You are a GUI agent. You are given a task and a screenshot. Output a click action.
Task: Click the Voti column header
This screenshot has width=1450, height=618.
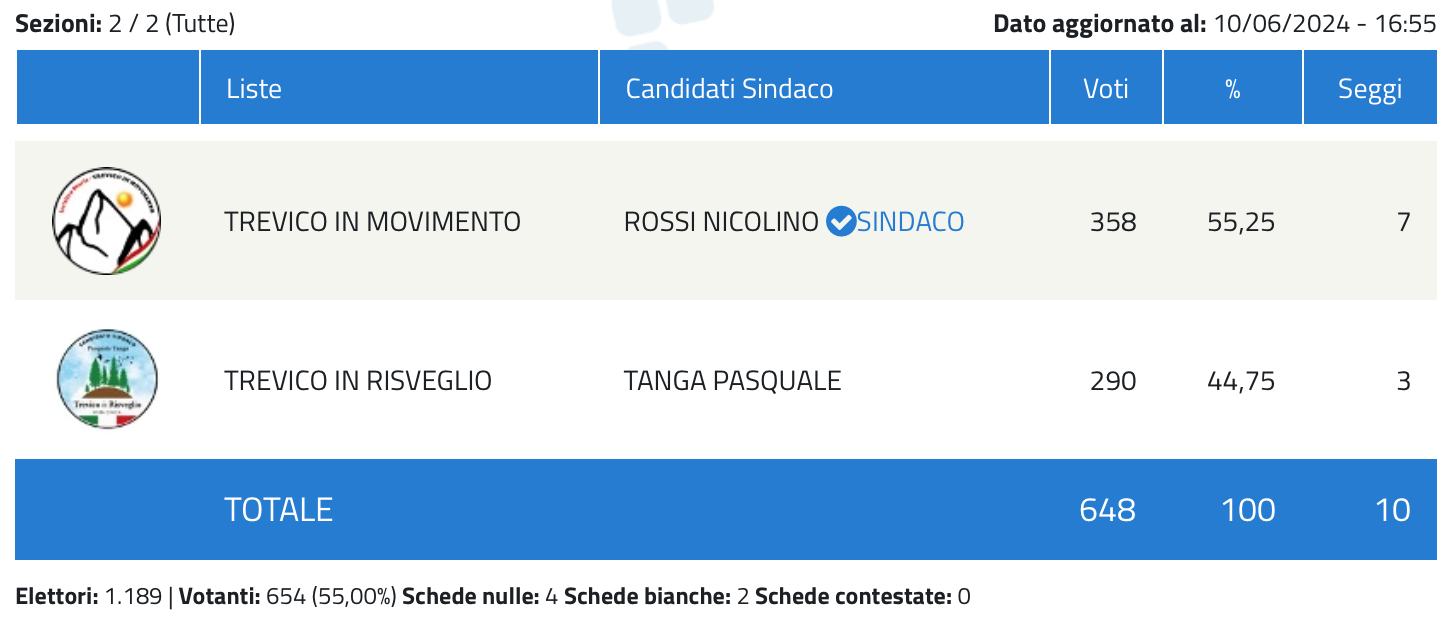[x=1106, y=88]
